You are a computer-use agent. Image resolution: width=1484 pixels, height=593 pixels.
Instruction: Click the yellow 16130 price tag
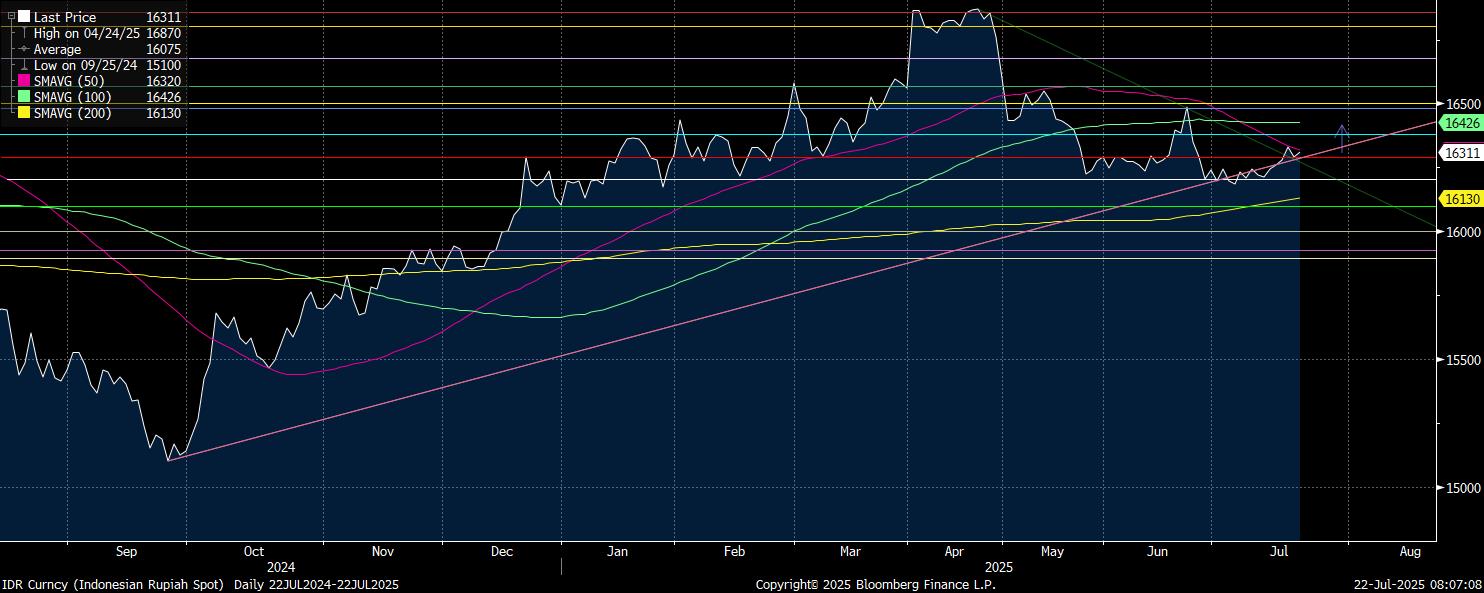point(1461,199)
